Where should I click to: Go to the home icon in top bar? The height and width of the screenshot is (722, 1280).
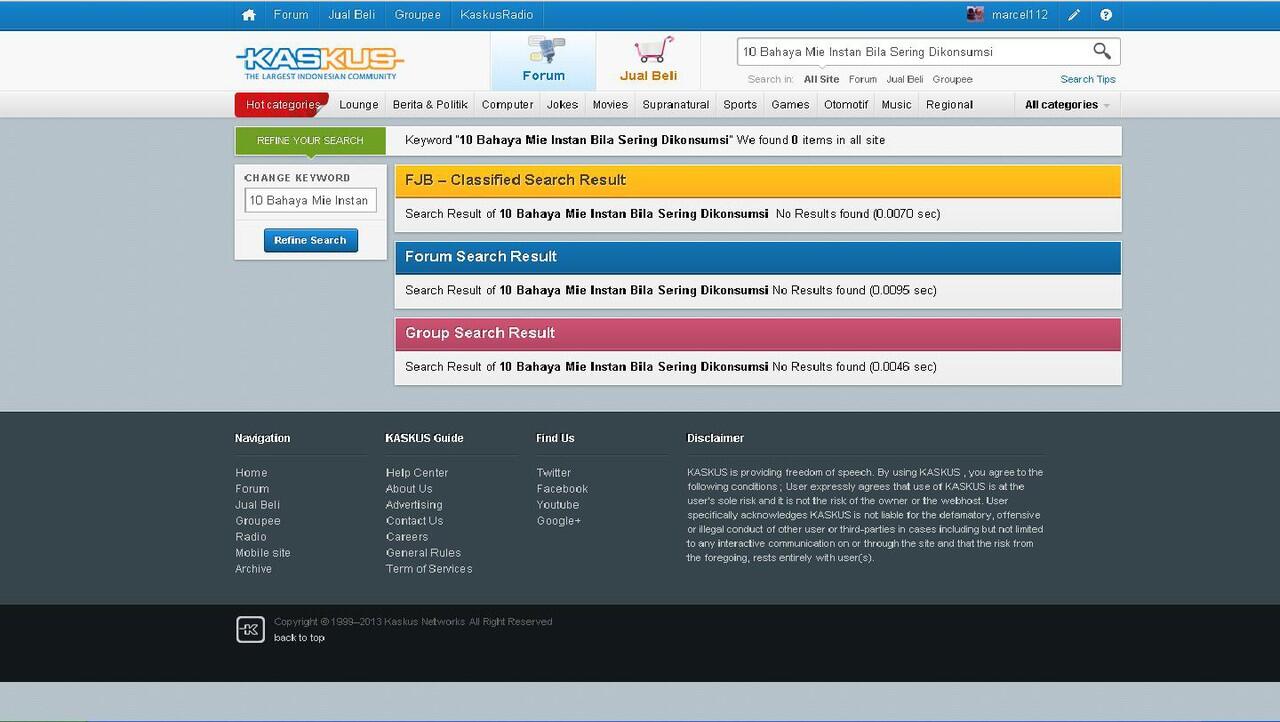[x=249, y=15]
